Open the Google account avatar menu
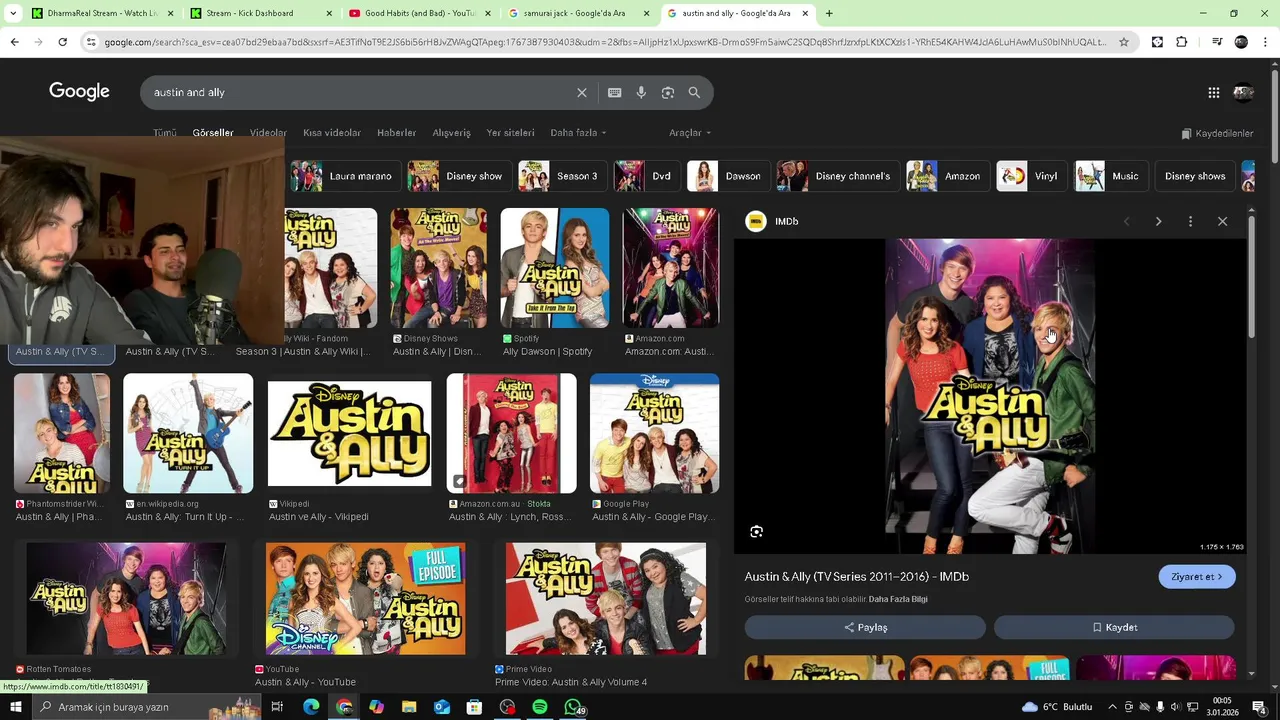1280x720 pixels. (1244, 93)
